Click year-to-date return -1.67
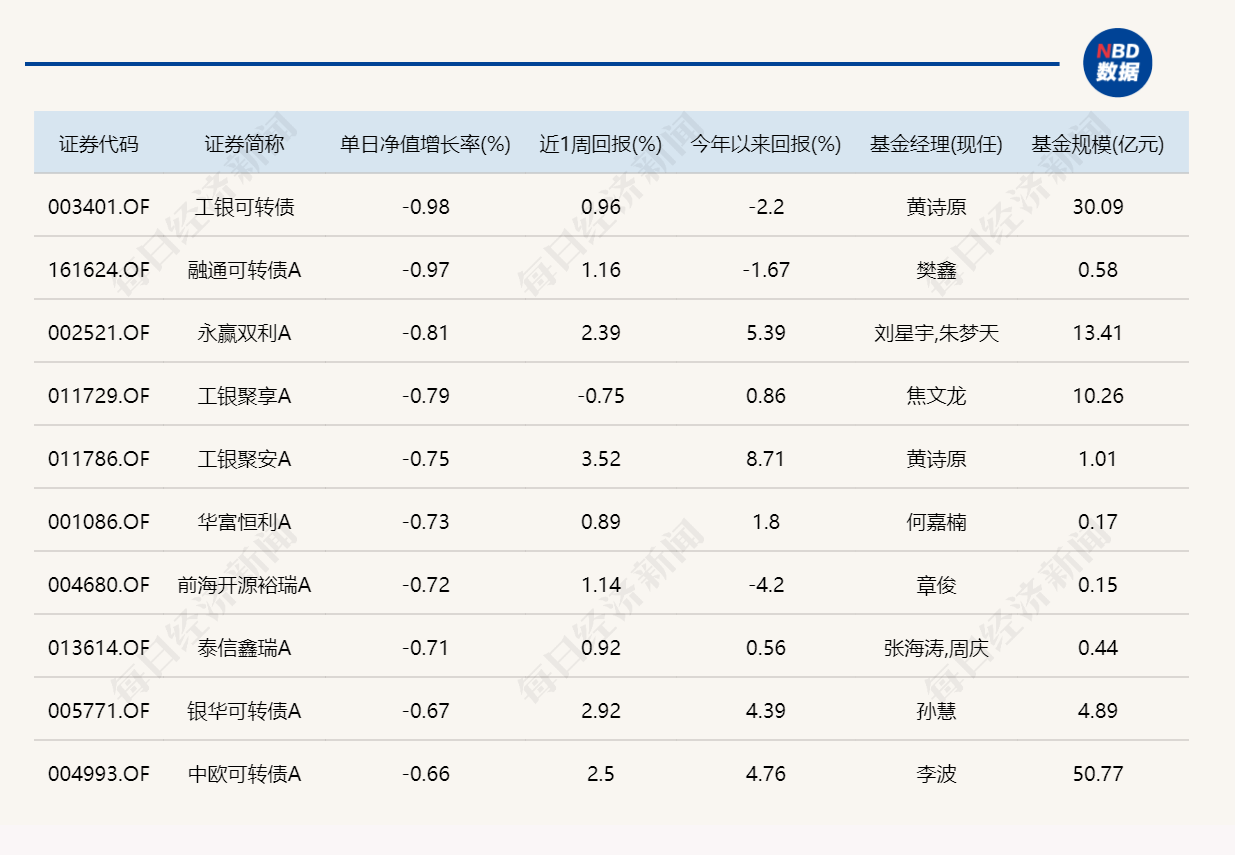Screen dimensions: 1235x855 pos(766,270)
